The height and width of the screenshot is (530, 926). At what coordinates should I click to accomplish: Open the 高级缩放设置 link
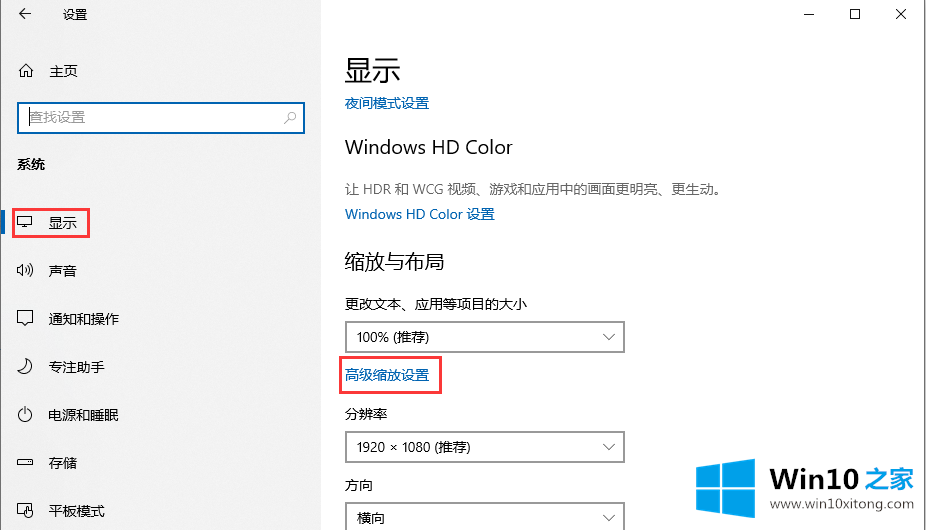pos(387,375)
